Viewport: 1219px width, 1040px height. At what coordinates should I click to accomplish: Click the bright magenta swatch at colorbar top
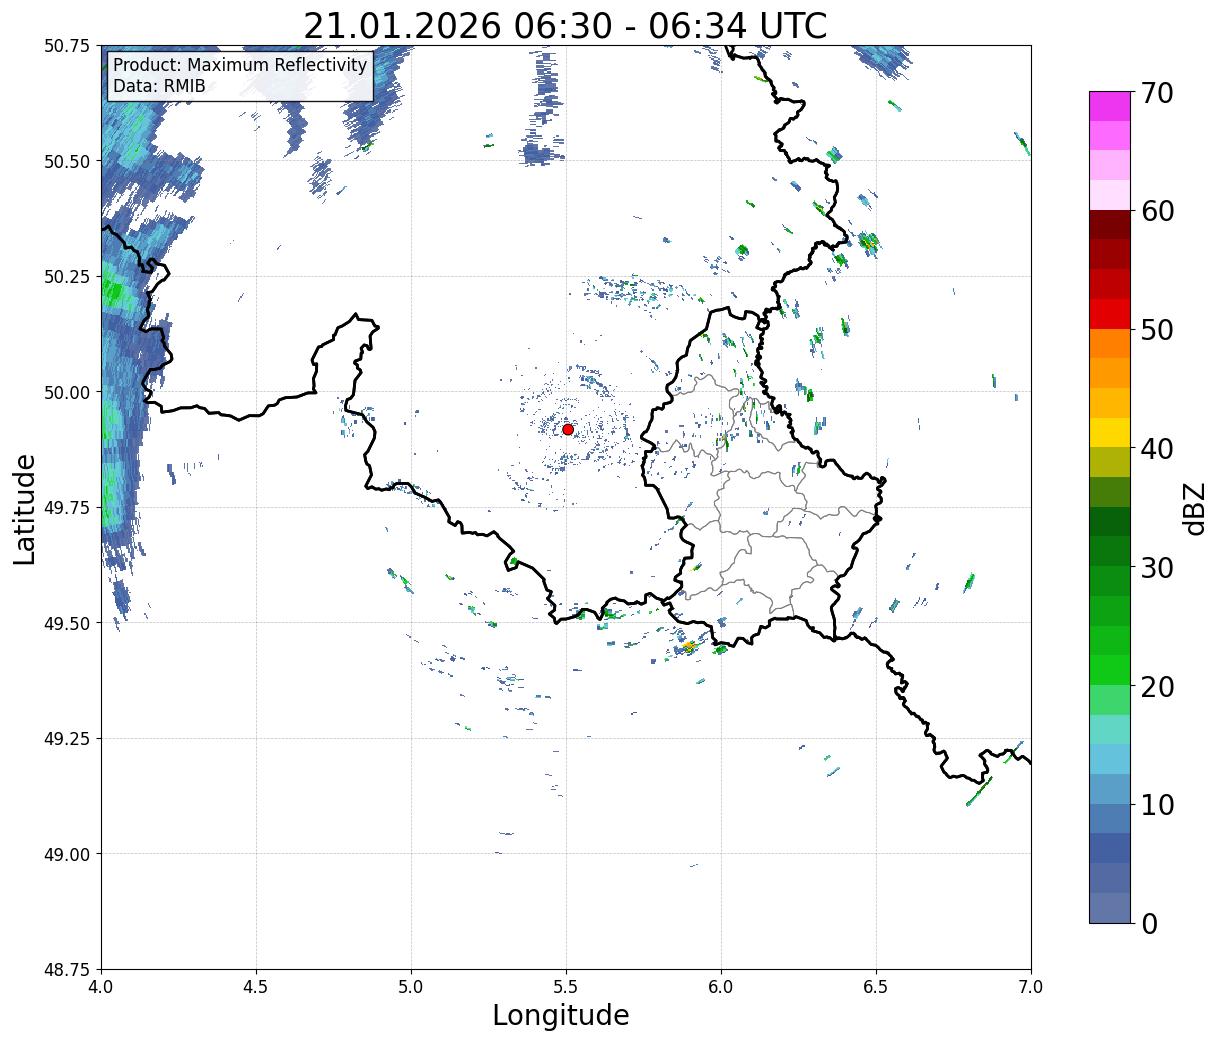pyautogui.click(x=1110, y=106)
